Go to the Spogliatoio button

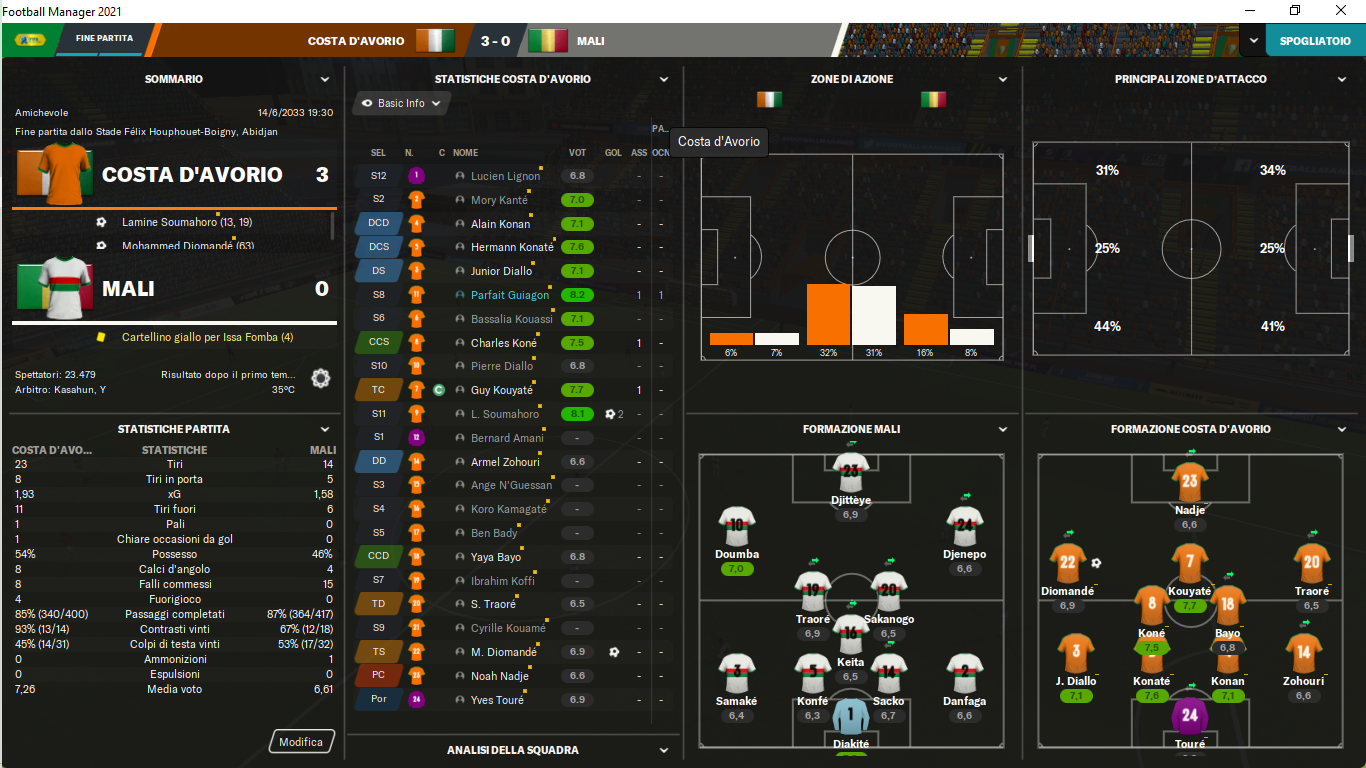tap(1315, 41)
